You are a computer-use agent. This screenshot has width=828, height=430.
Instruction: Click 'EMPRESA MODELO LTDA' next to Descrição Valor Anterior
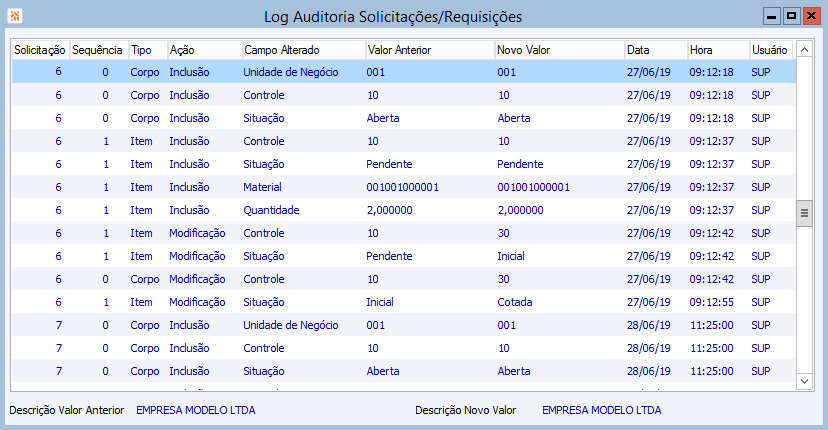coord(196,410)
